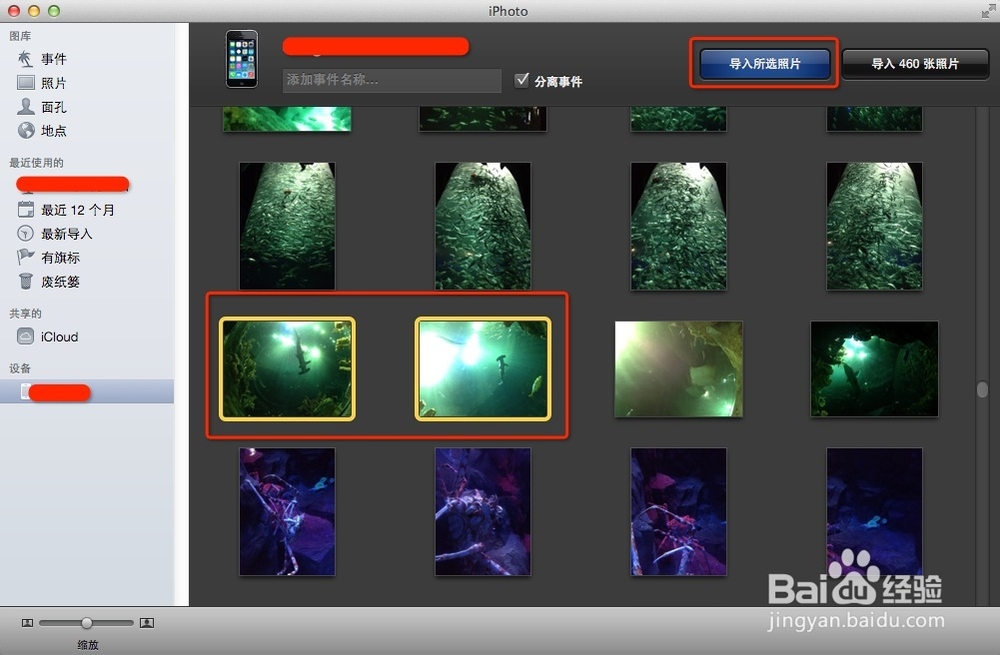This screenshot has height=655, width=1000.
Task: Collapse the 设备 section header
Action: coord(24,368)
